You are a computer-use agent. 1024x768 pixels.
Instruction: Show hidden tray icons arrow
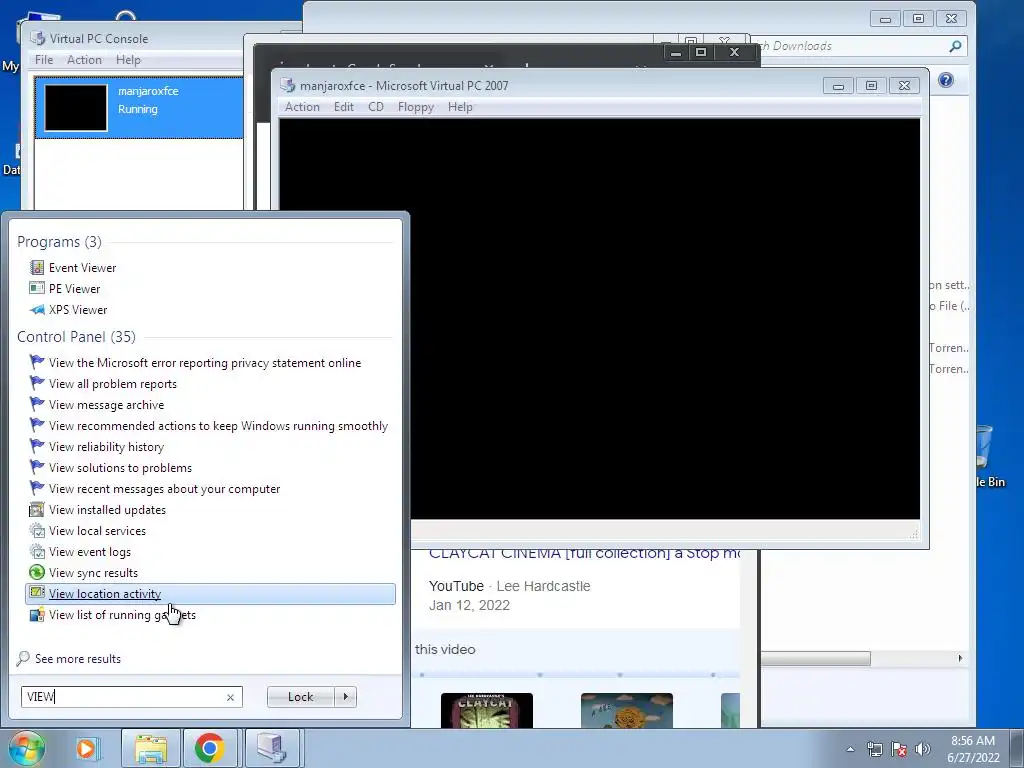pos(850,749)
